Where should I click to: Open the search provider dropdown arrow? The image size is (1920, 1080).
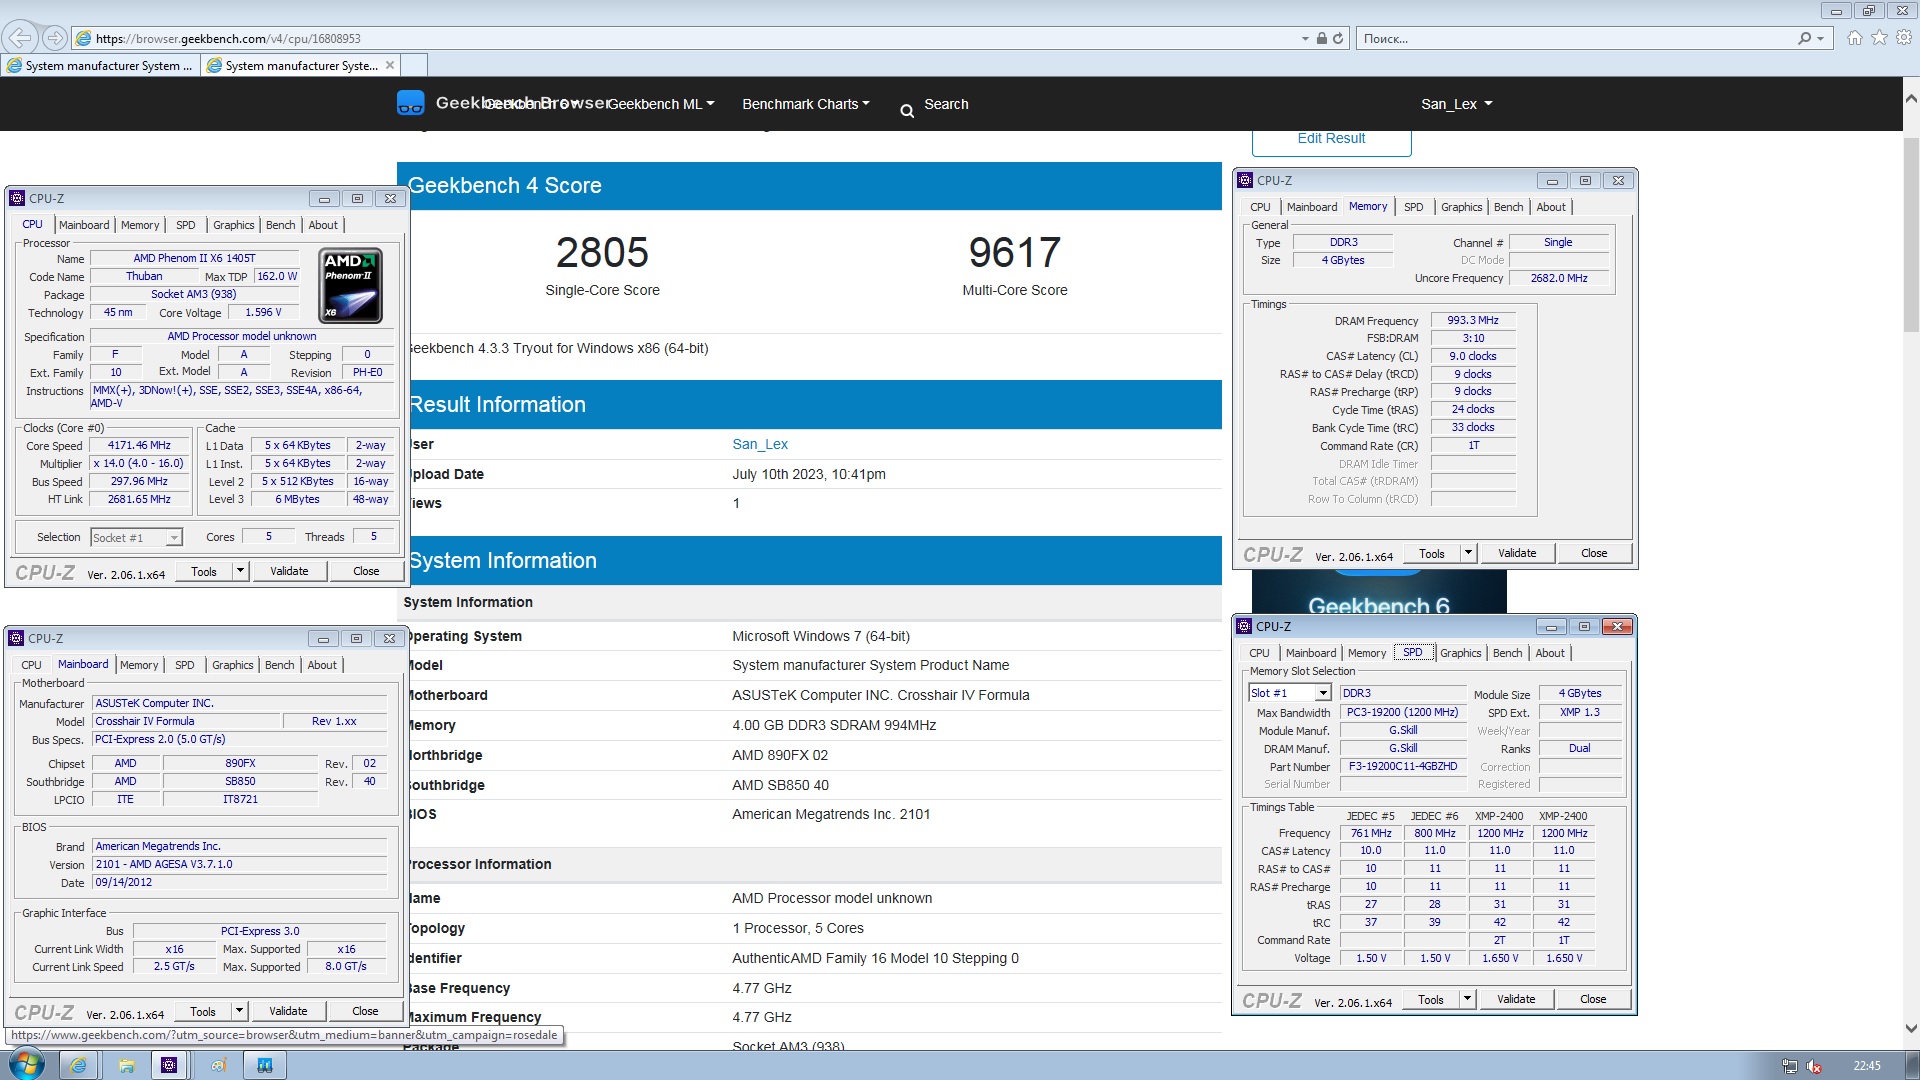(x=1821, y=38)
